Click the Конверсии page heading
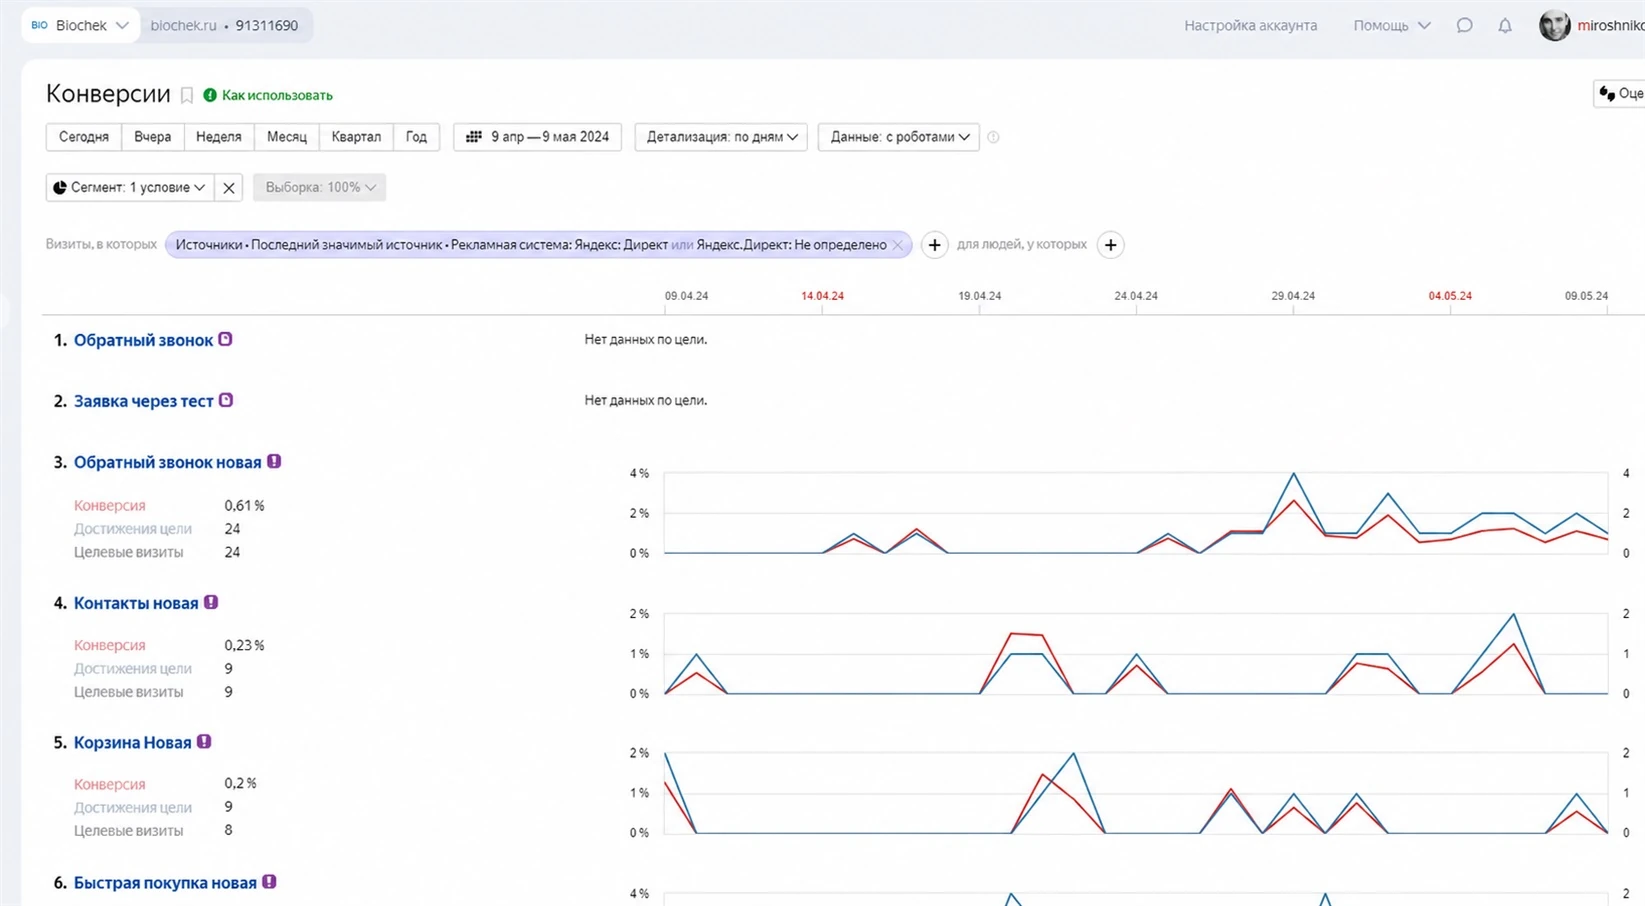The height and width of the screenshot is (906, 1645). point(108,94)
